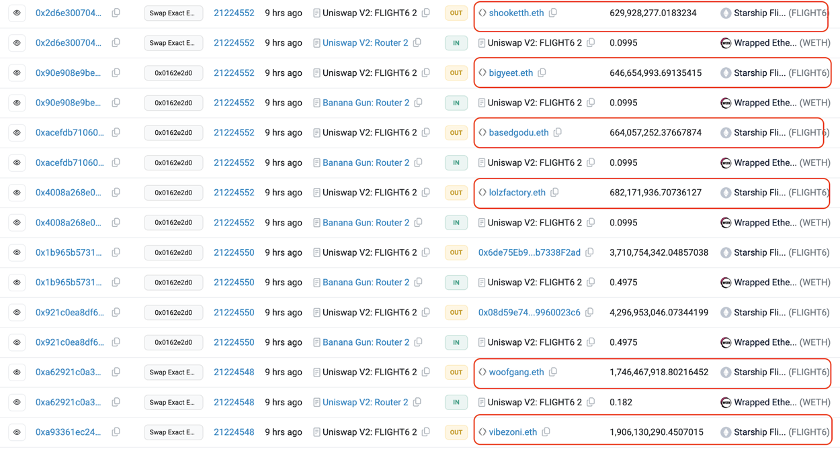840x450 pixels.
Task: Select amount 682,171,936.70736127
Action: tap(655, 192)
